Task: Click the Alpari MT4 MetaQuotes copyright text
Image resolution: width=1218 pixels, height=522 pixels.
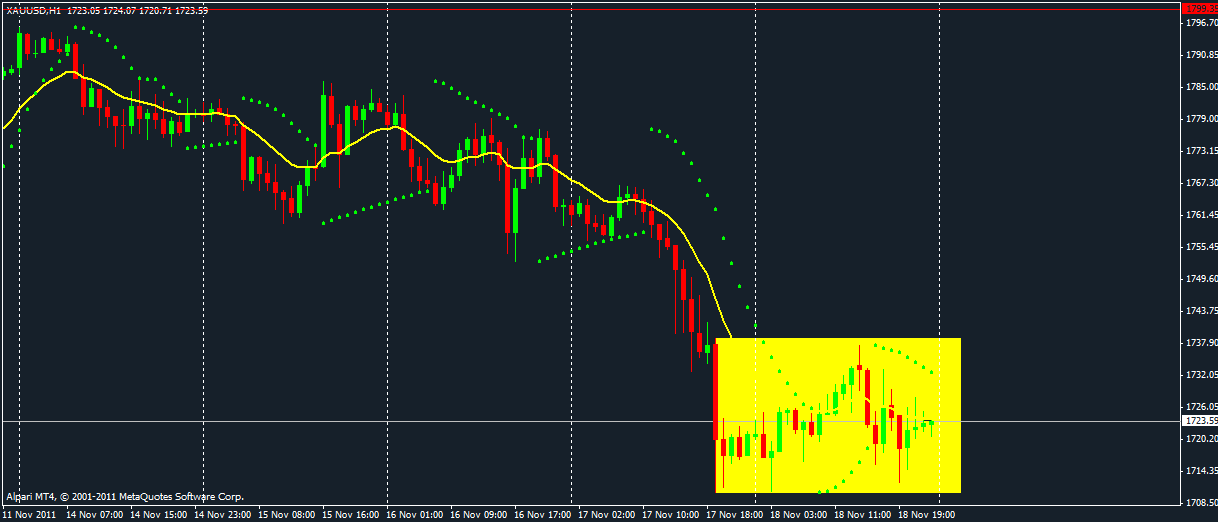Action: (124, 496)
